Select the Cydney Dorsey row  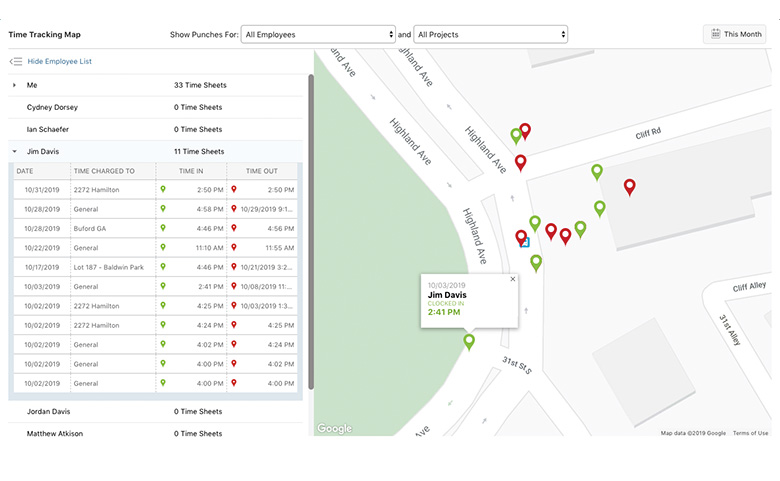coord(155,107)
